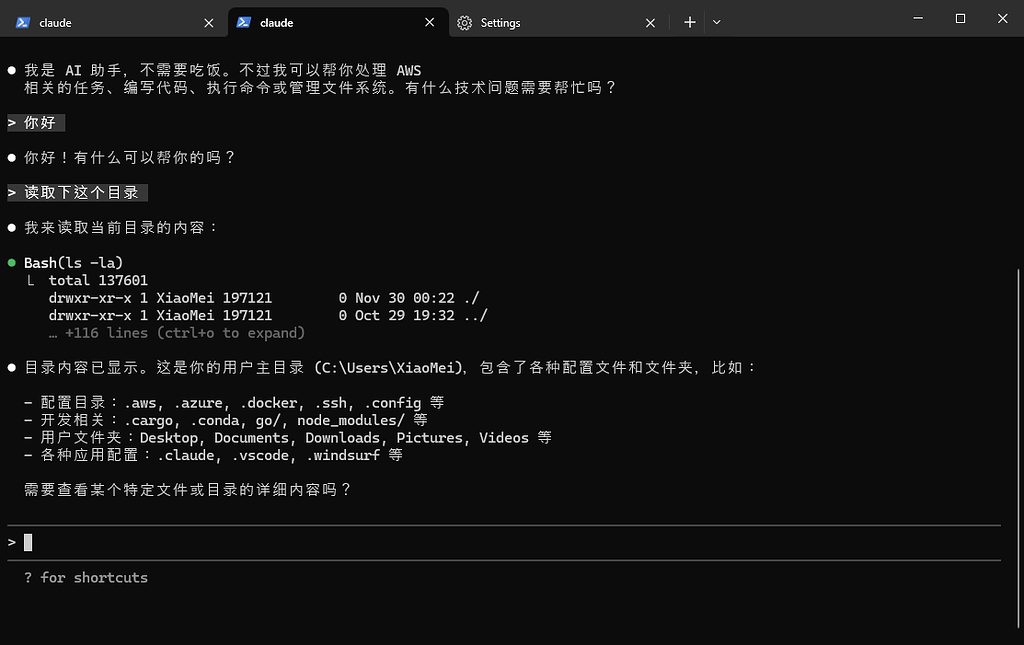1024x645 pixels.
Task: Click the '你好' user prompt line
Action: click(x=36, y=123)
